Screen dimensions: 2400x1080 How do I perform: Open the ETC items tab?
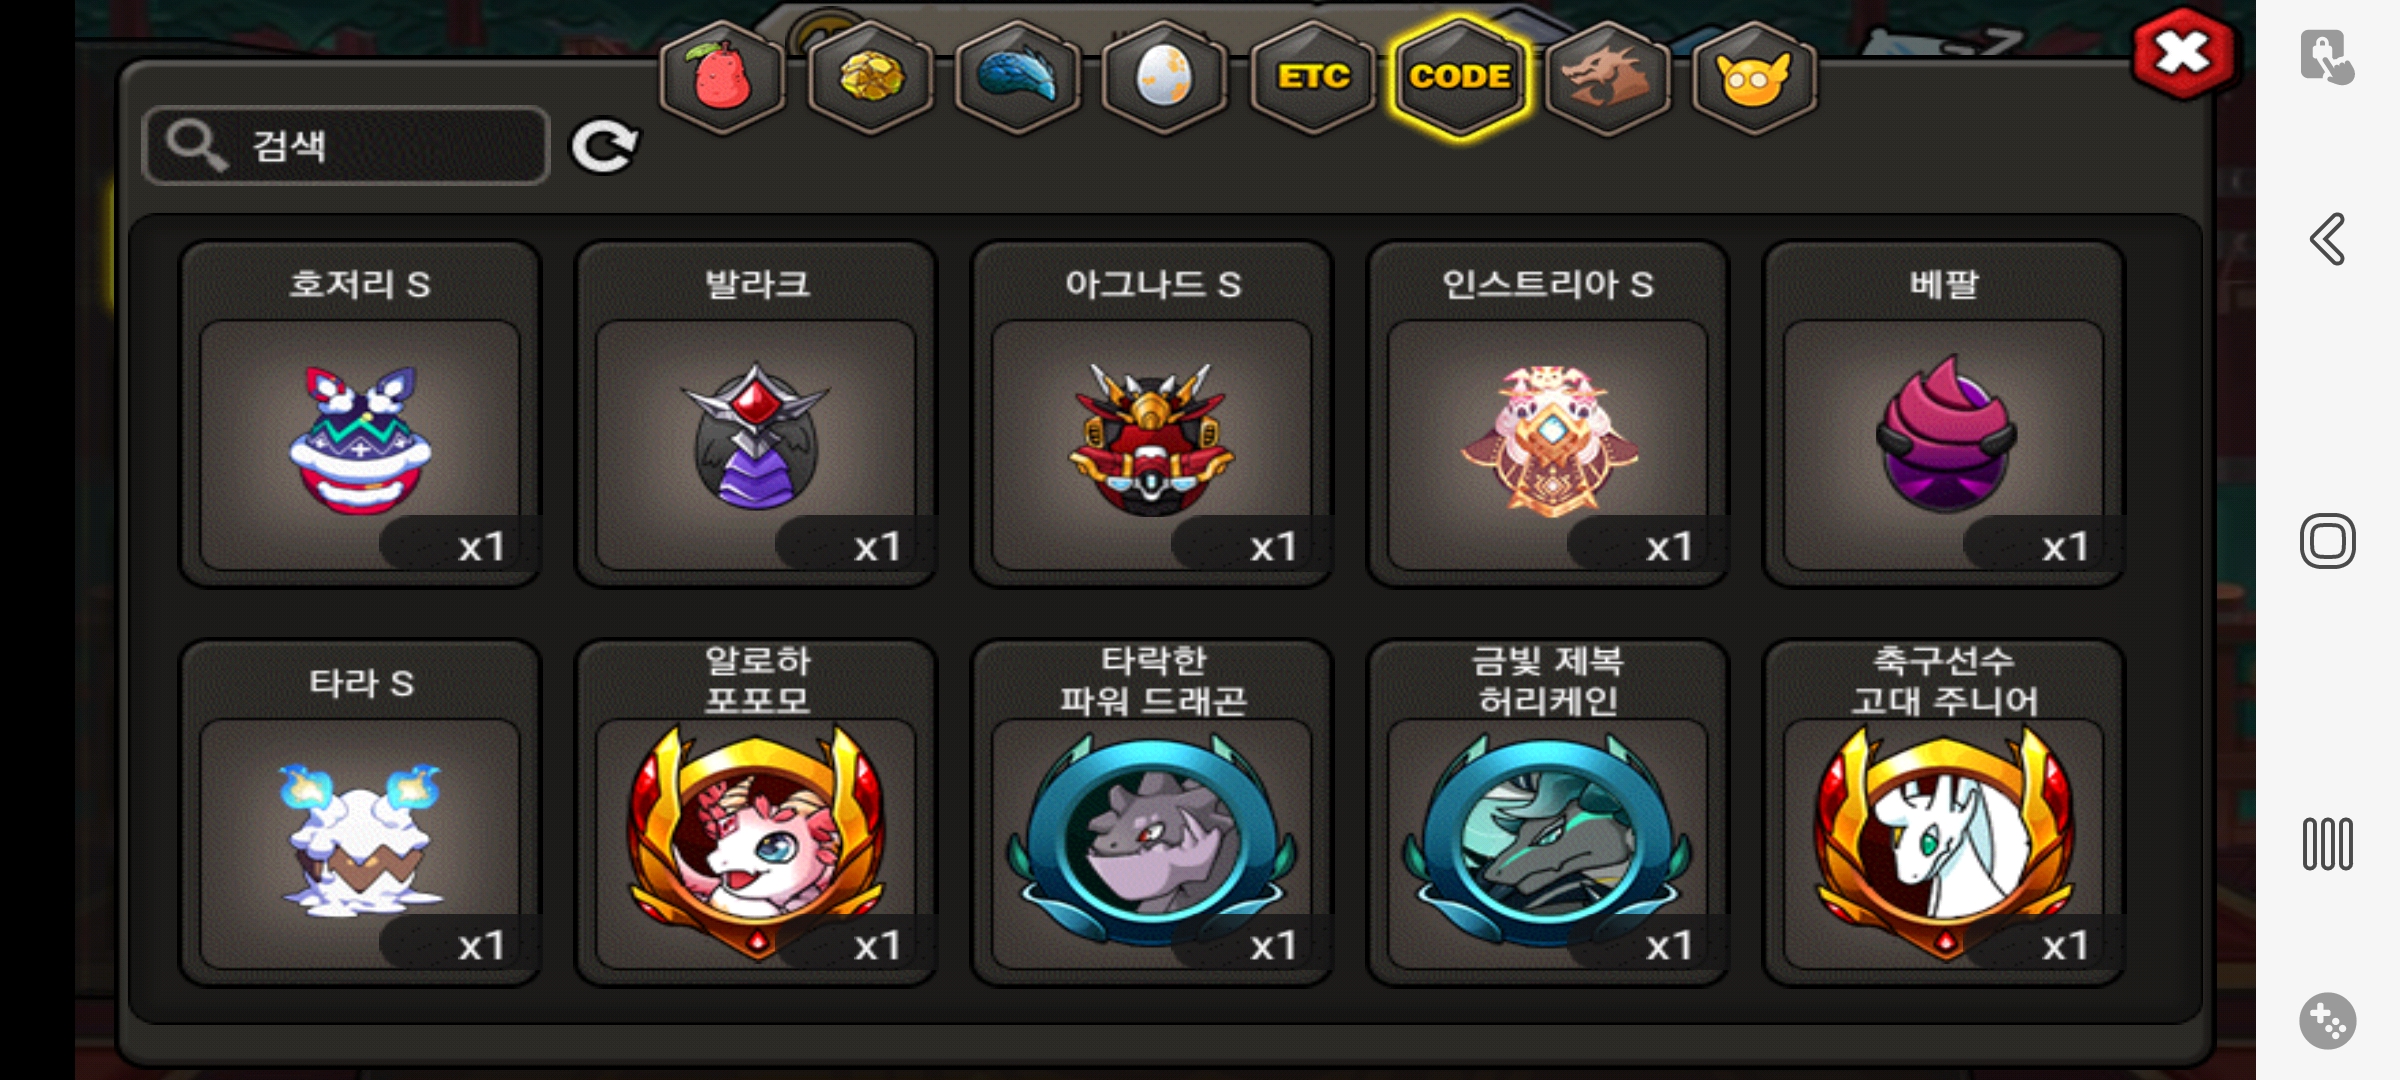click(x=1313, y=77)
